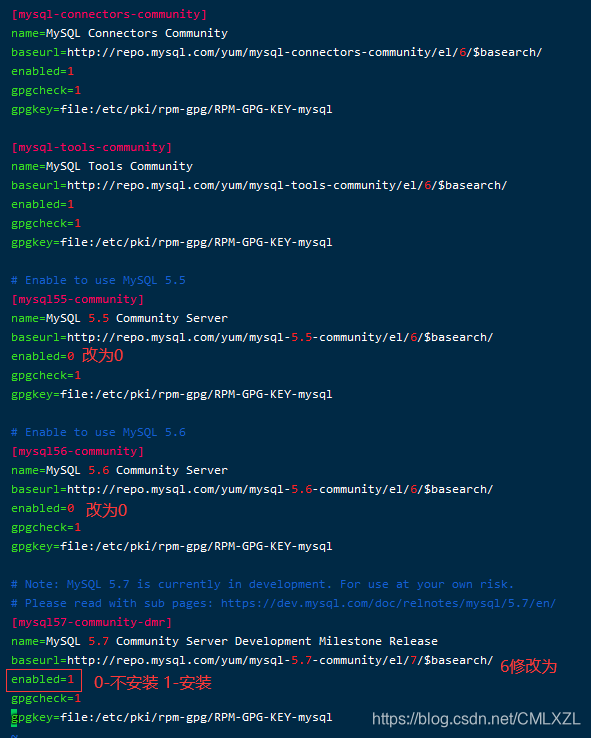This screenshot has width=591, height=738.
Task: Place cursor on enabled=0 under mysql56-community
Action: pyautogui.click(x=42, y=508)
